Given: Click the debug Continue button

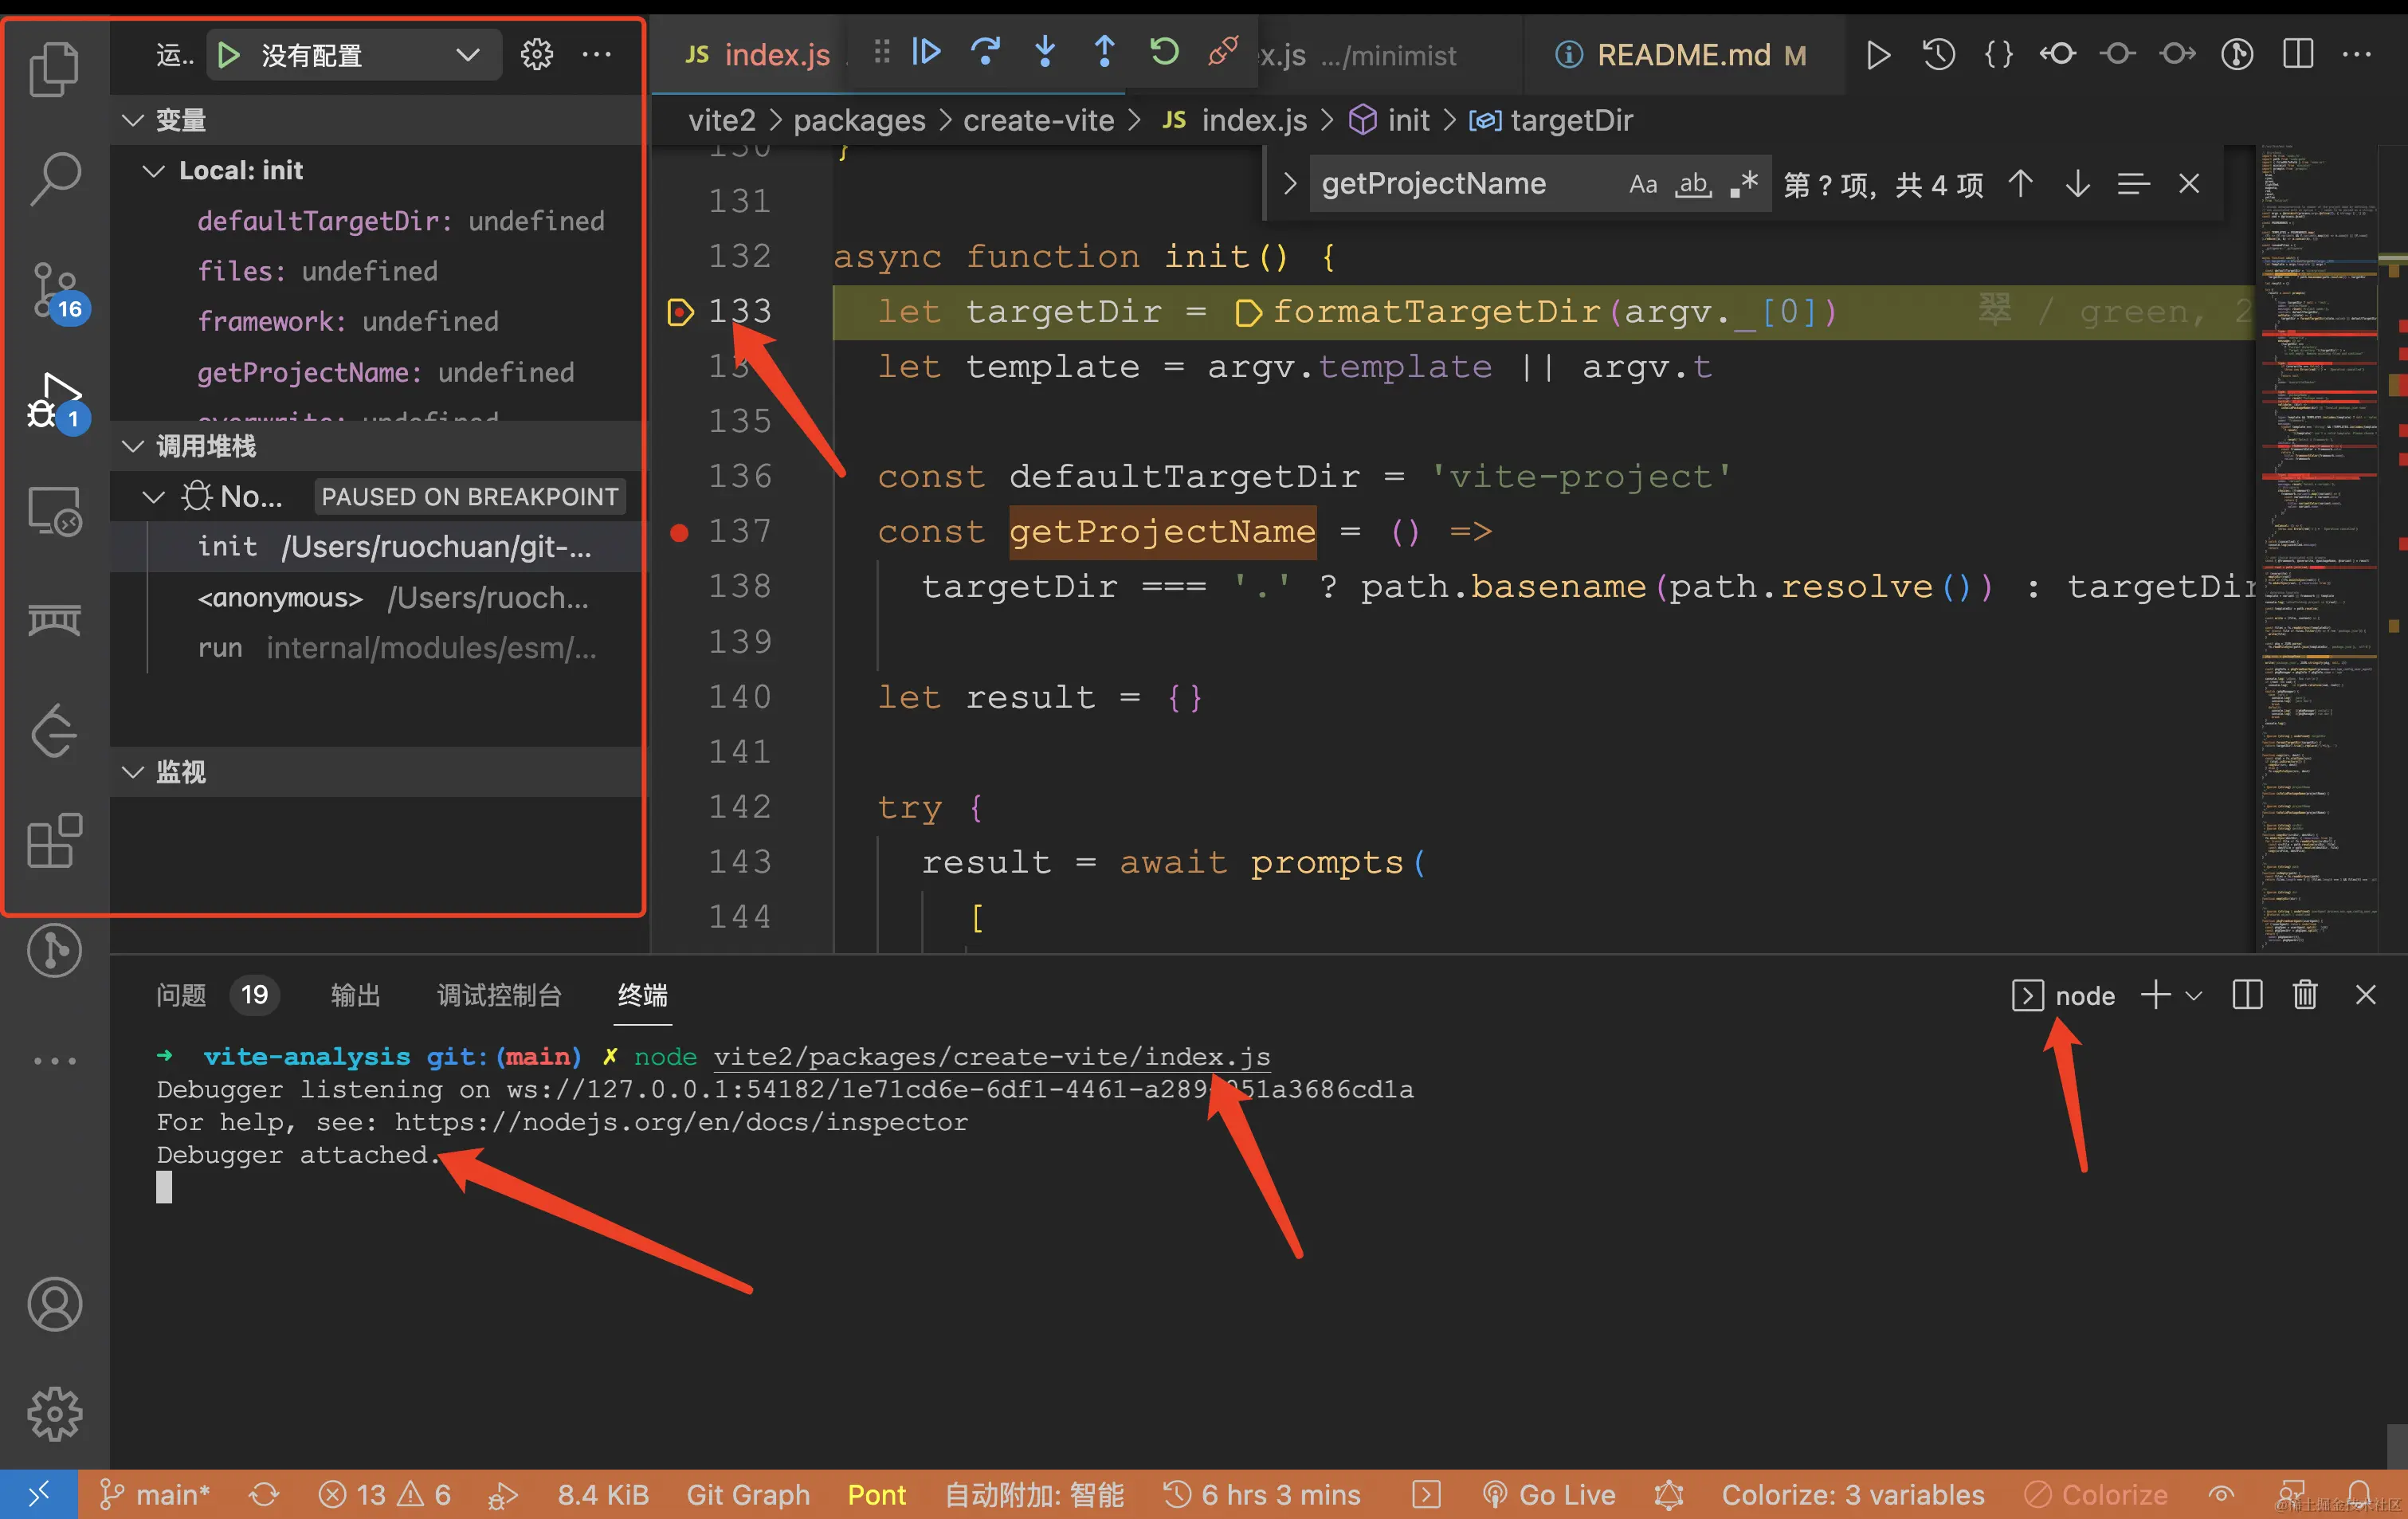Looking at the screenshot, I should [926, 52].
